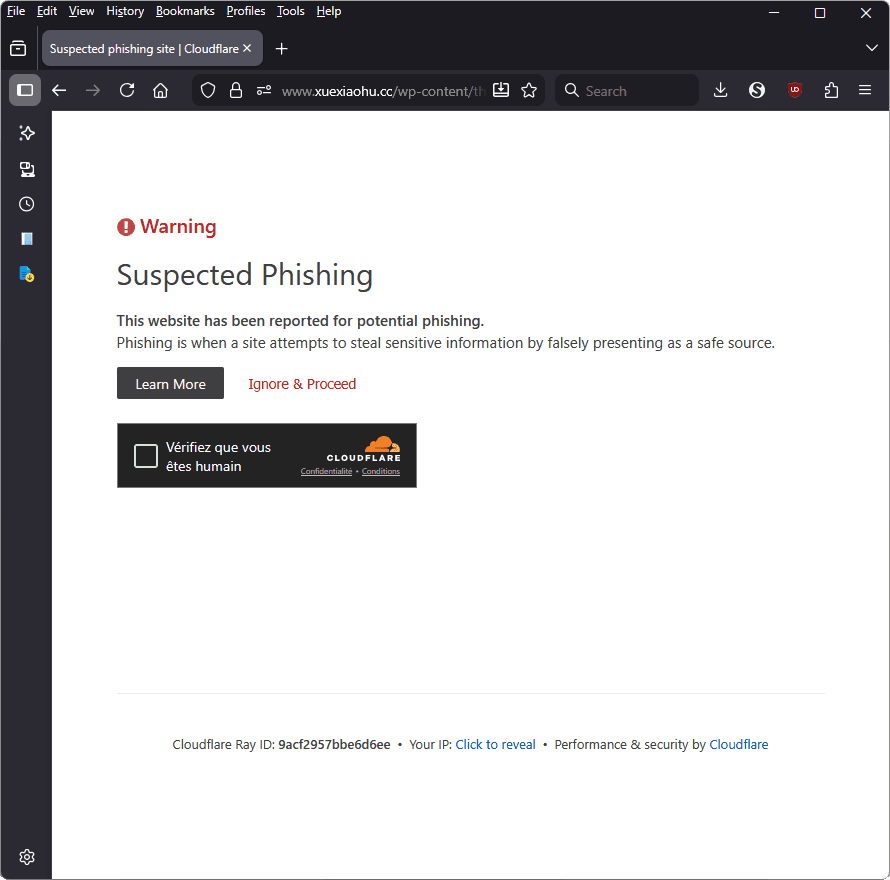Click the Search field in toolbar
The width and height of the screenshot is (890, 880).
[626, 90]
